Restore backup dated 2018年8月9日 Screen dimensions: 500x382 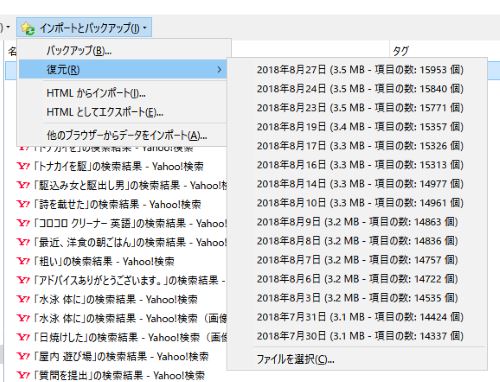[x=357, y=222]
